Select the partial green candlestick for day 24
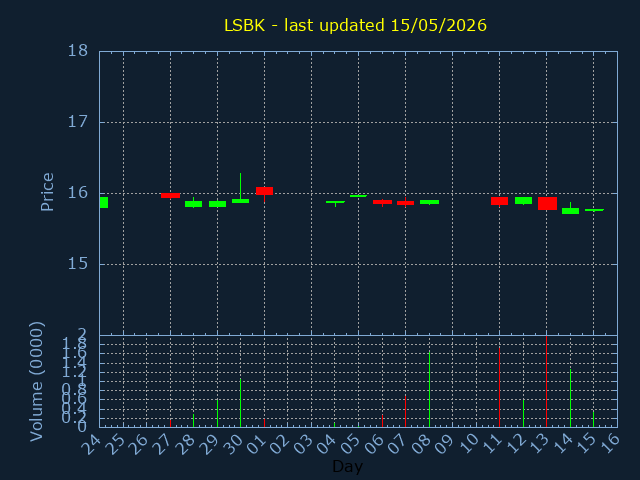Screen dimensions: 640x480 (104, 202)
